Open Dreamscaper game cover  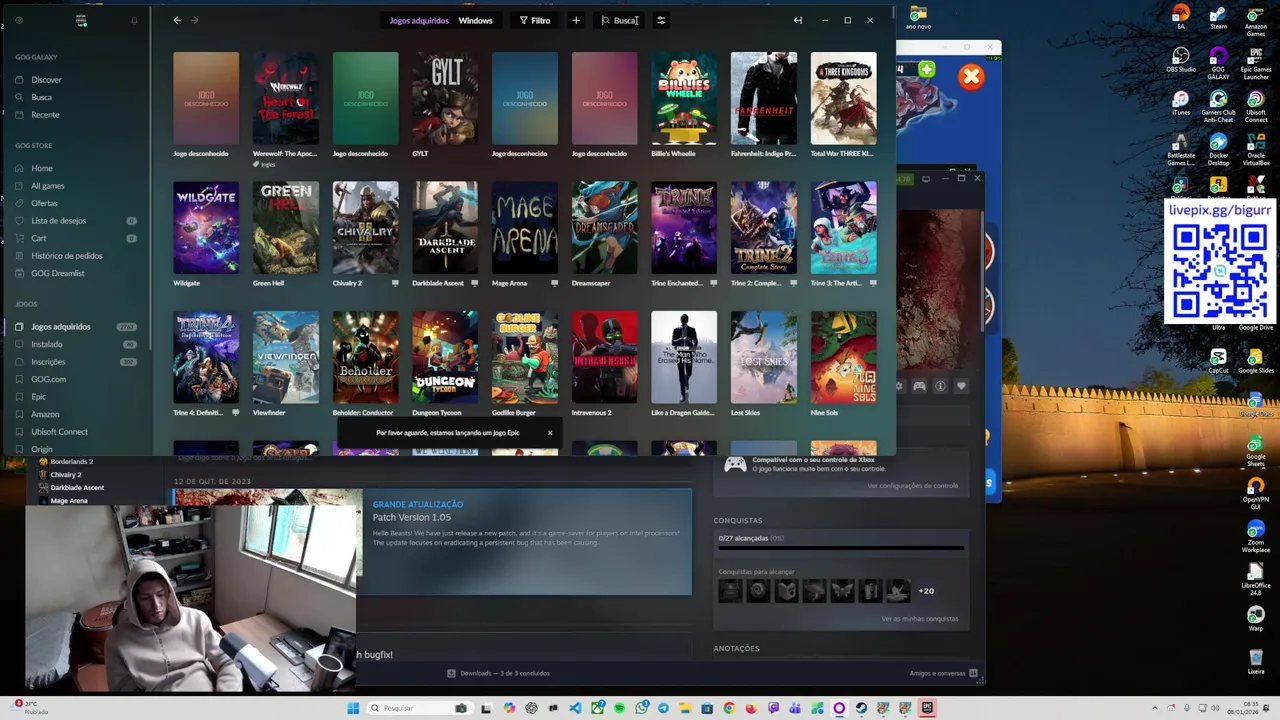point(605,228)
